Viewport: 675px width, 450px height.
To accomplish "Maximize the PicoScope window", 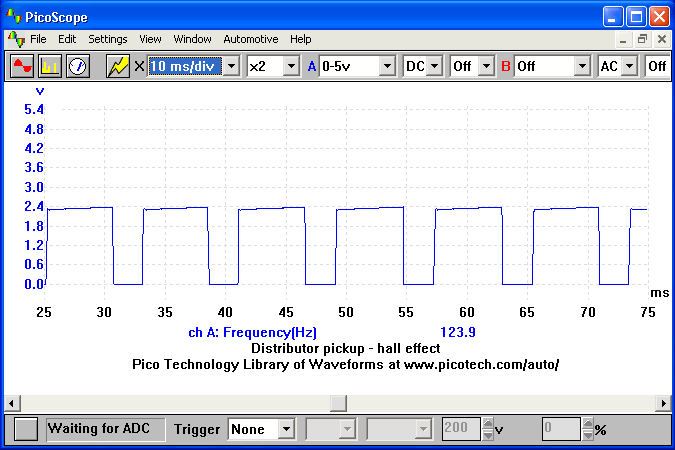I will click(x=636, y=17).
